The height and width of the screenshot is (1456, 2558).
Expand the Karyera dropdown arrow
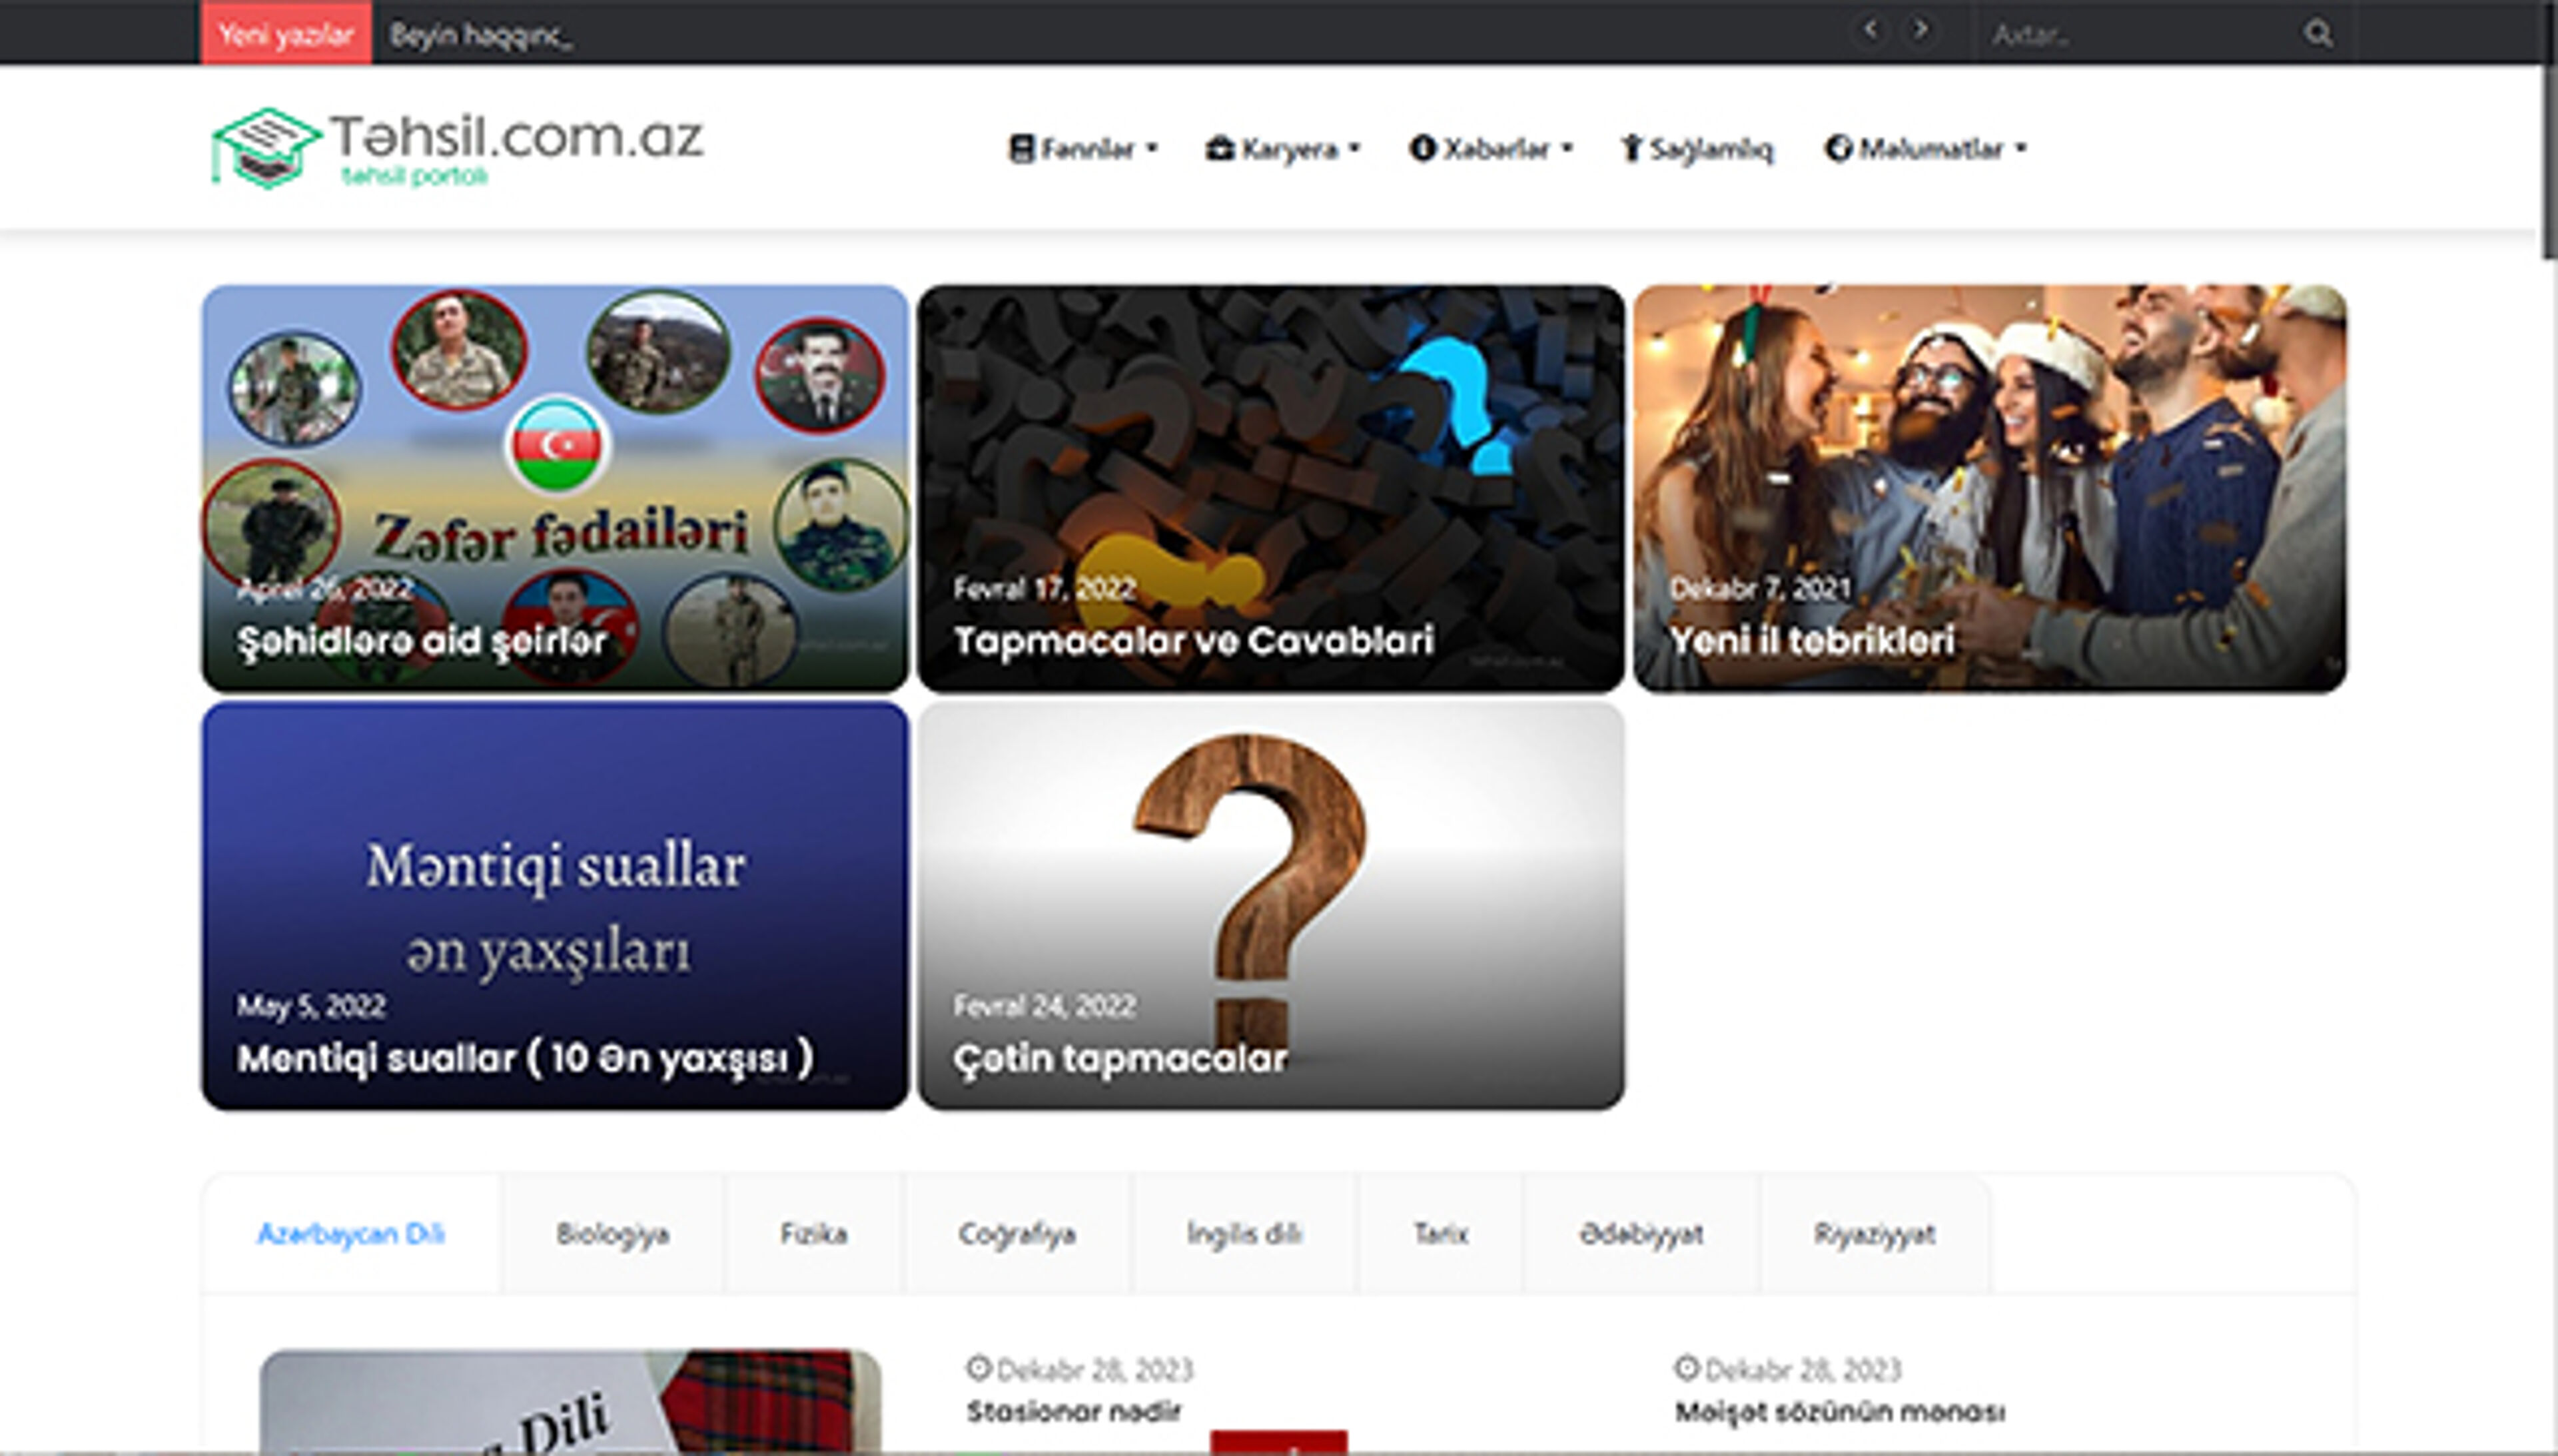pos(1355,149)
